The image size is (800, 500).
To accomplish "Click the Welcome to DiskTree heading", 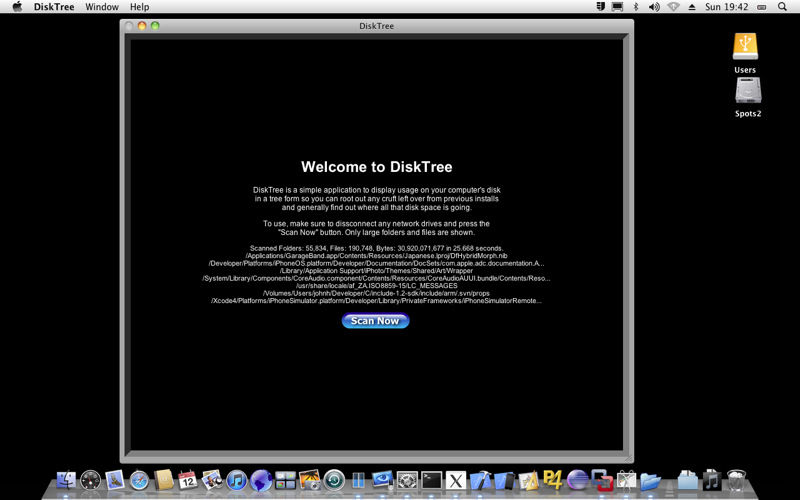I will [377, 167].
